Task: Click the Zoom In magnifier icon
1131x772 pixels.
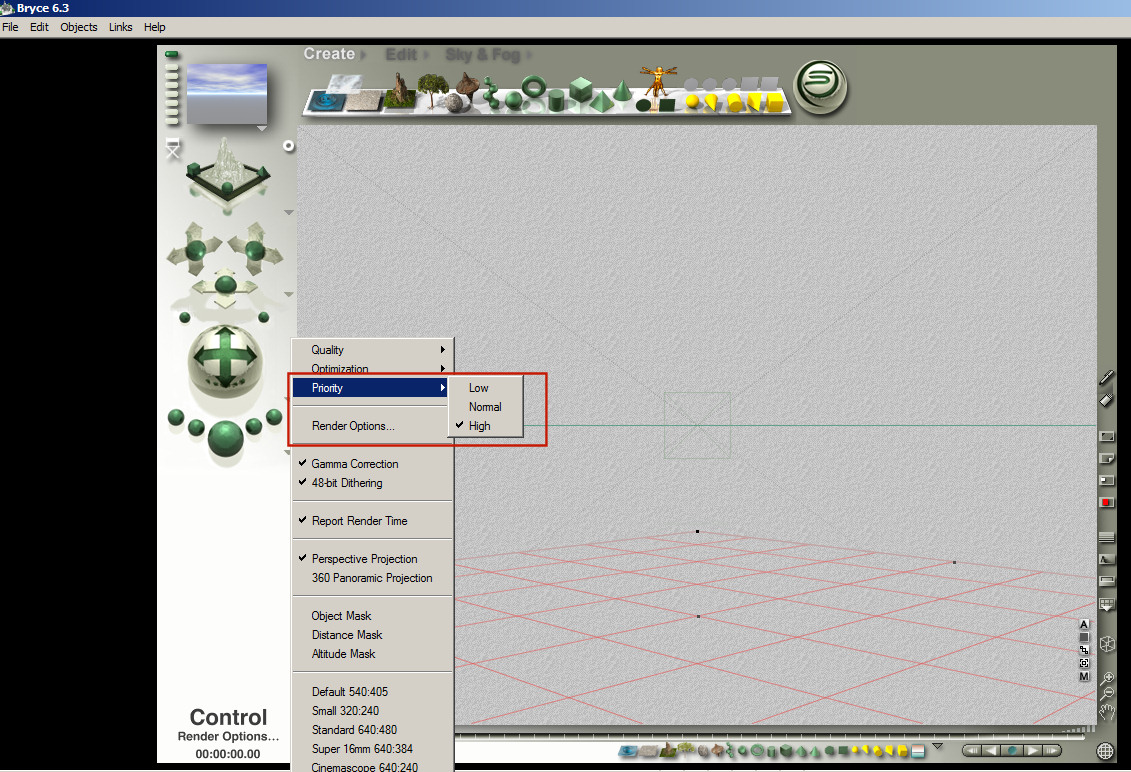Action: click(1106, 678)
